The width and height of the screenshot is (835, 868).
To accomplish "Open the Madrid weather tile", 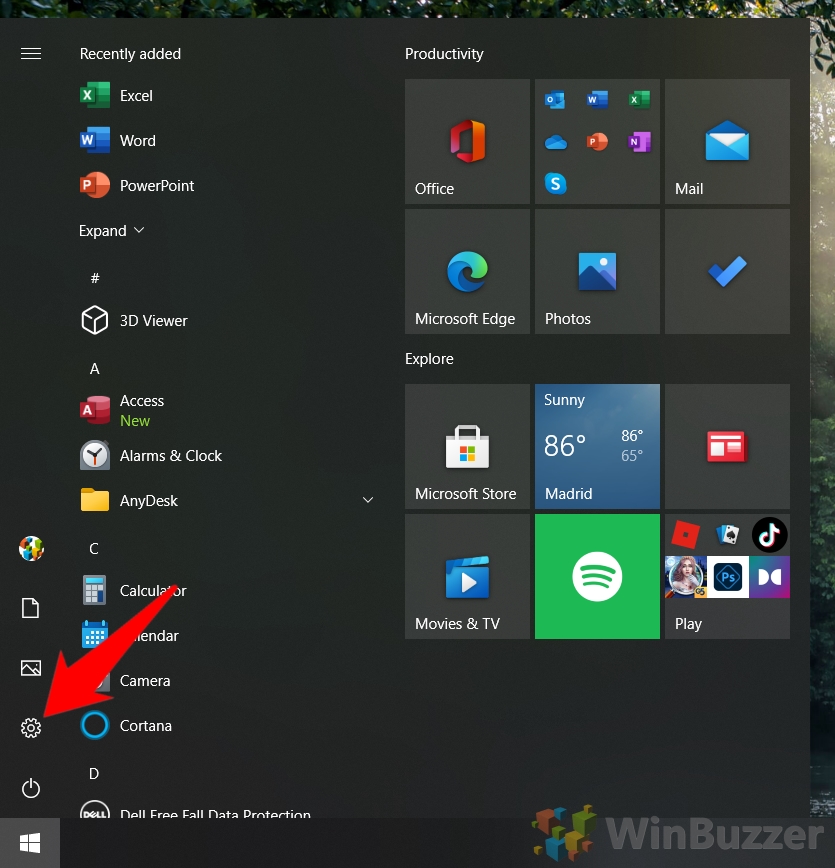I will [x=597, y=446].
